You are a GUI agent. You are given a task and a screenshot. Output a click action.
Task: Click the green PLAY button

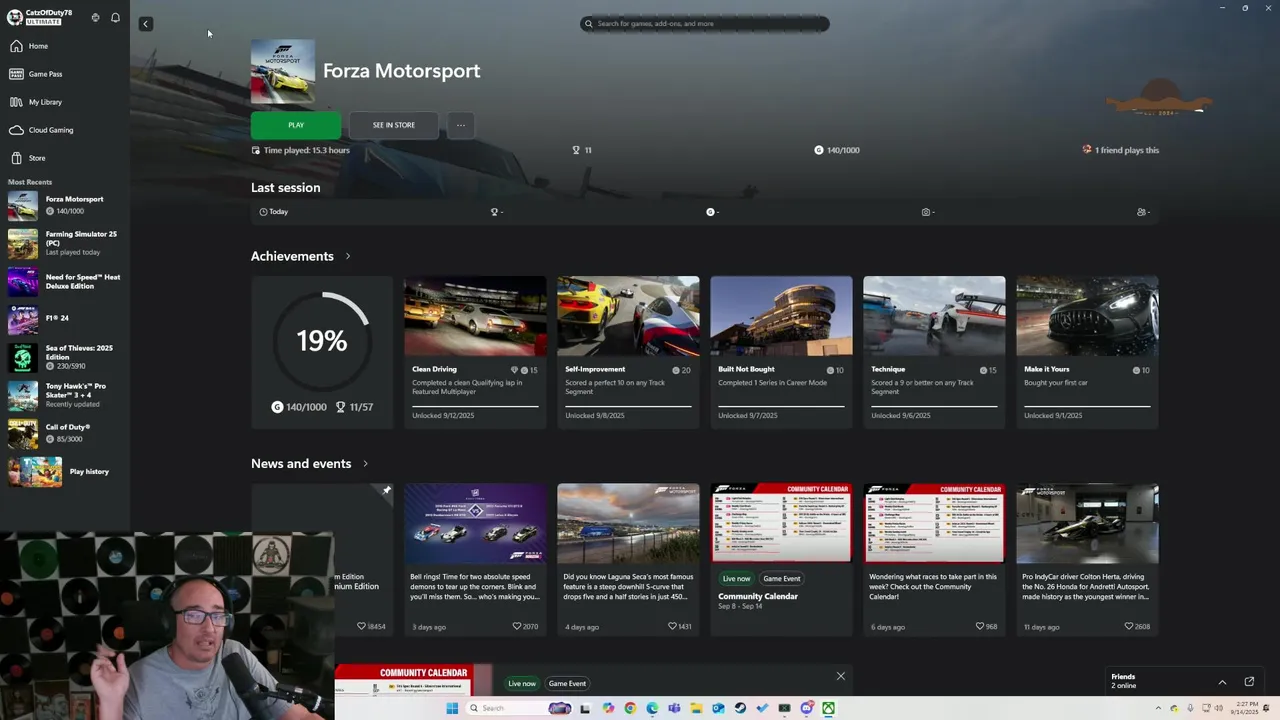click(296, 125)
